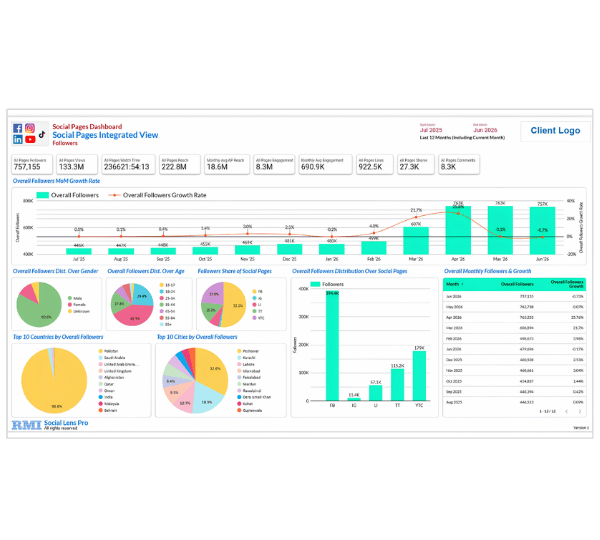This screenshot has height=540, width=600.
Task: Click the Instagram logo icon
Action: [30, 128]
